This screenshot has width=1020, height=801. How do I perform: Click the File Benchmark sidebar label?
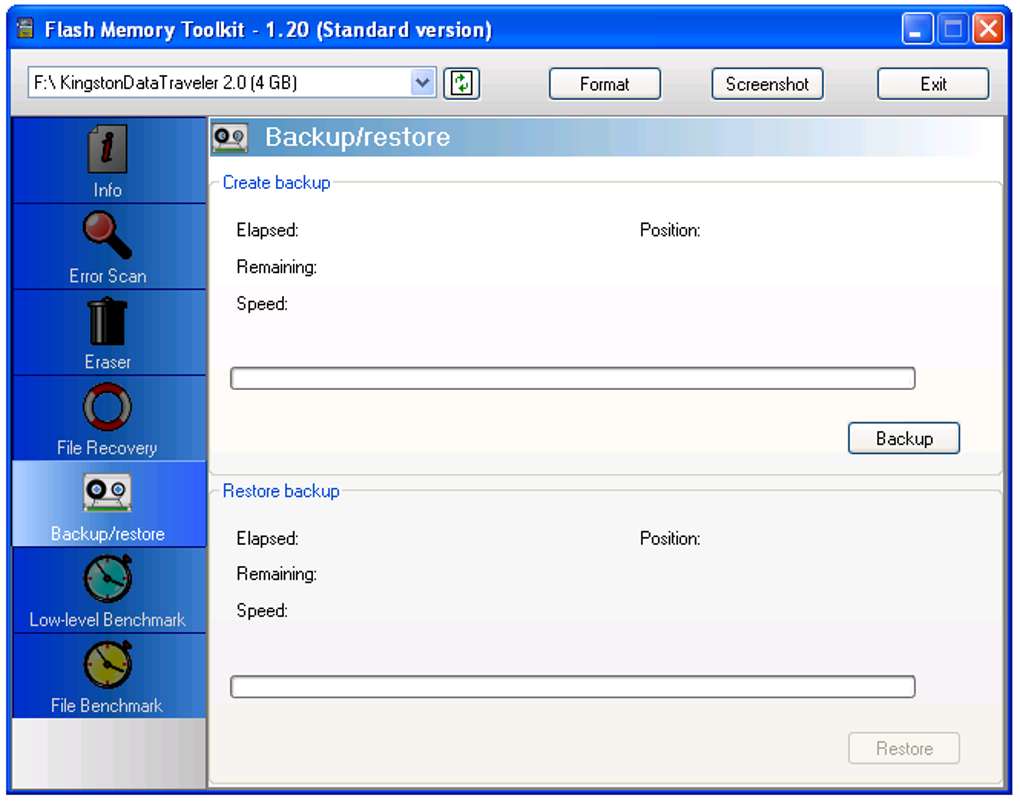pos(107,705)
